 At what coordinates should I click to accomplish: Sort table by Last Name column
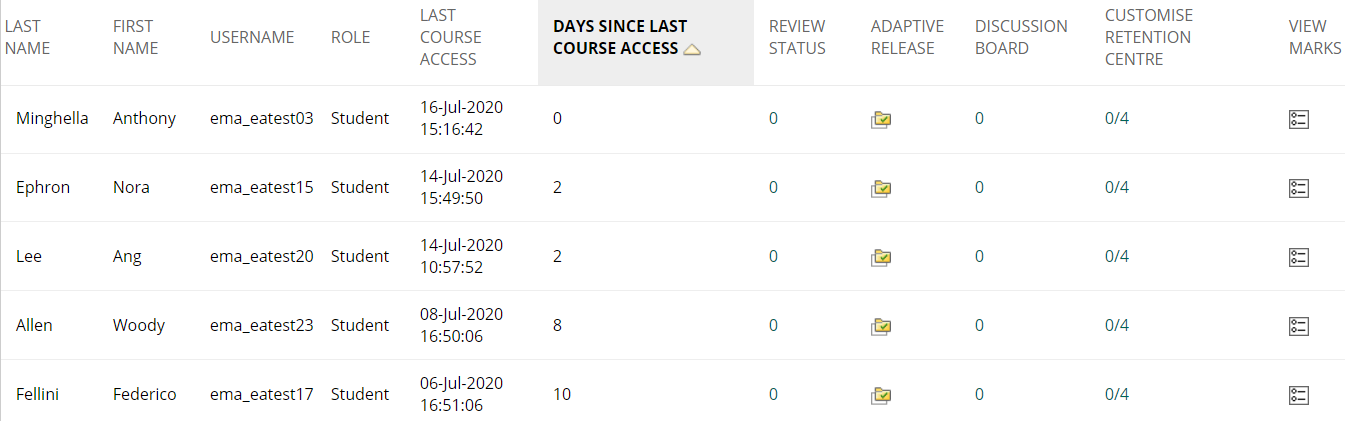click(x=27, y=37)
